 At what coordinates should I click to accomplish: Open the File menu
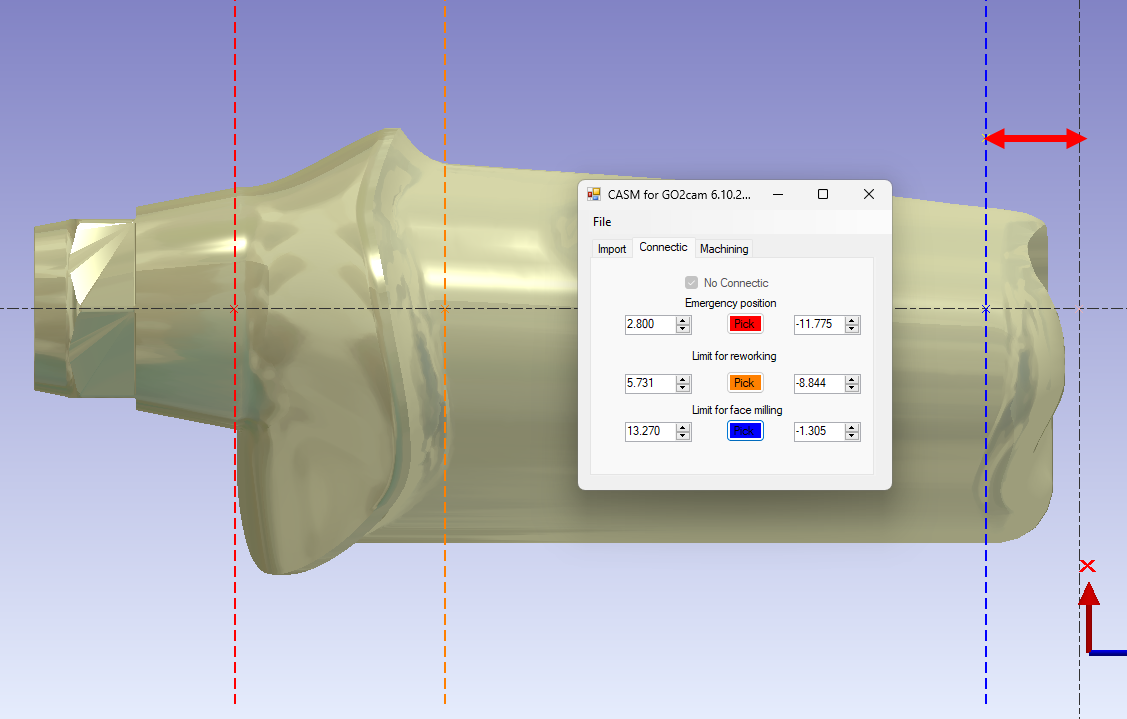(602, 222)
